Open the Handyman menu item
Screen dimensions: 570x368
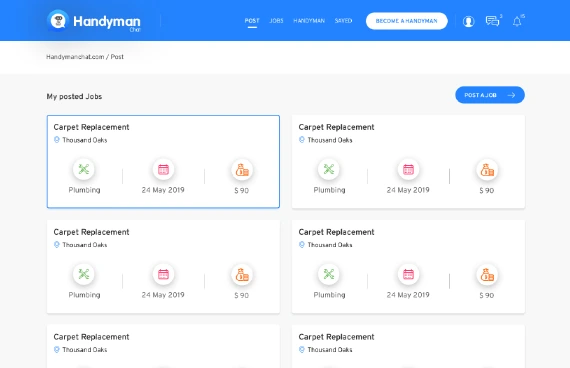coord(309,21)
